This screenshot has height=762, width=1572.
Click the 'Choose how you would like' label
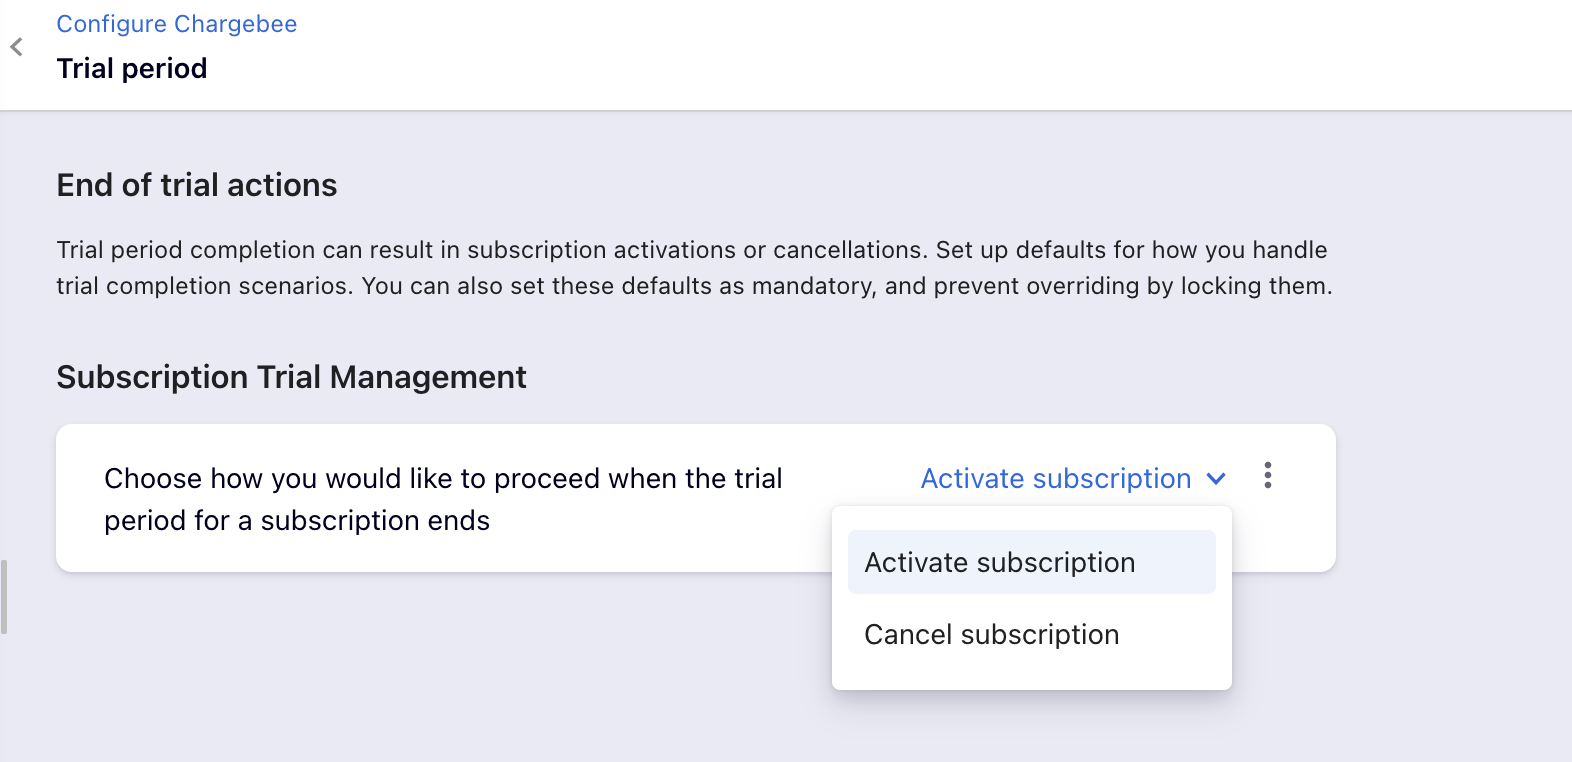443,479
